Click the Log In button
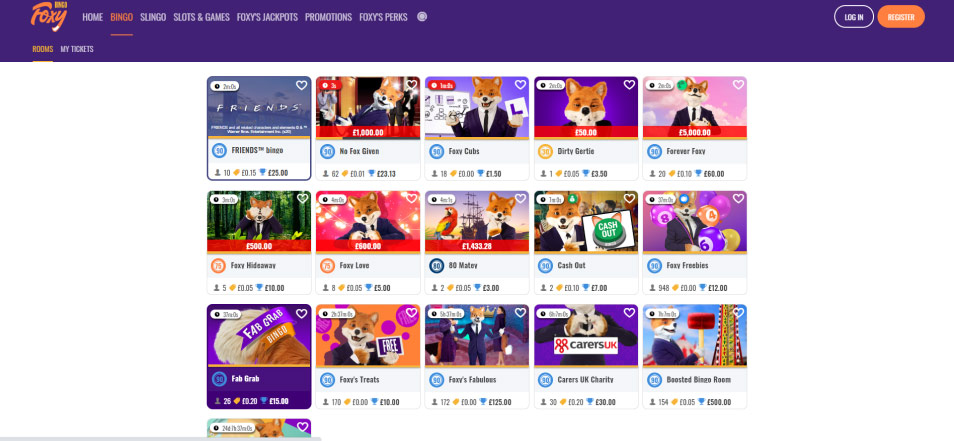 point(854,17)
